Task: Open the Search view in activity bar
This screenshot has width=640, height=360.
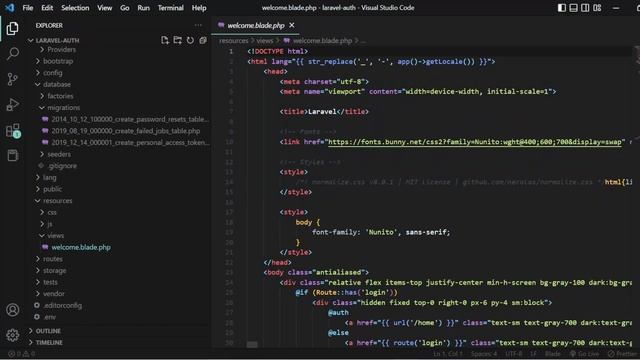Action: [x=12, y=53]
